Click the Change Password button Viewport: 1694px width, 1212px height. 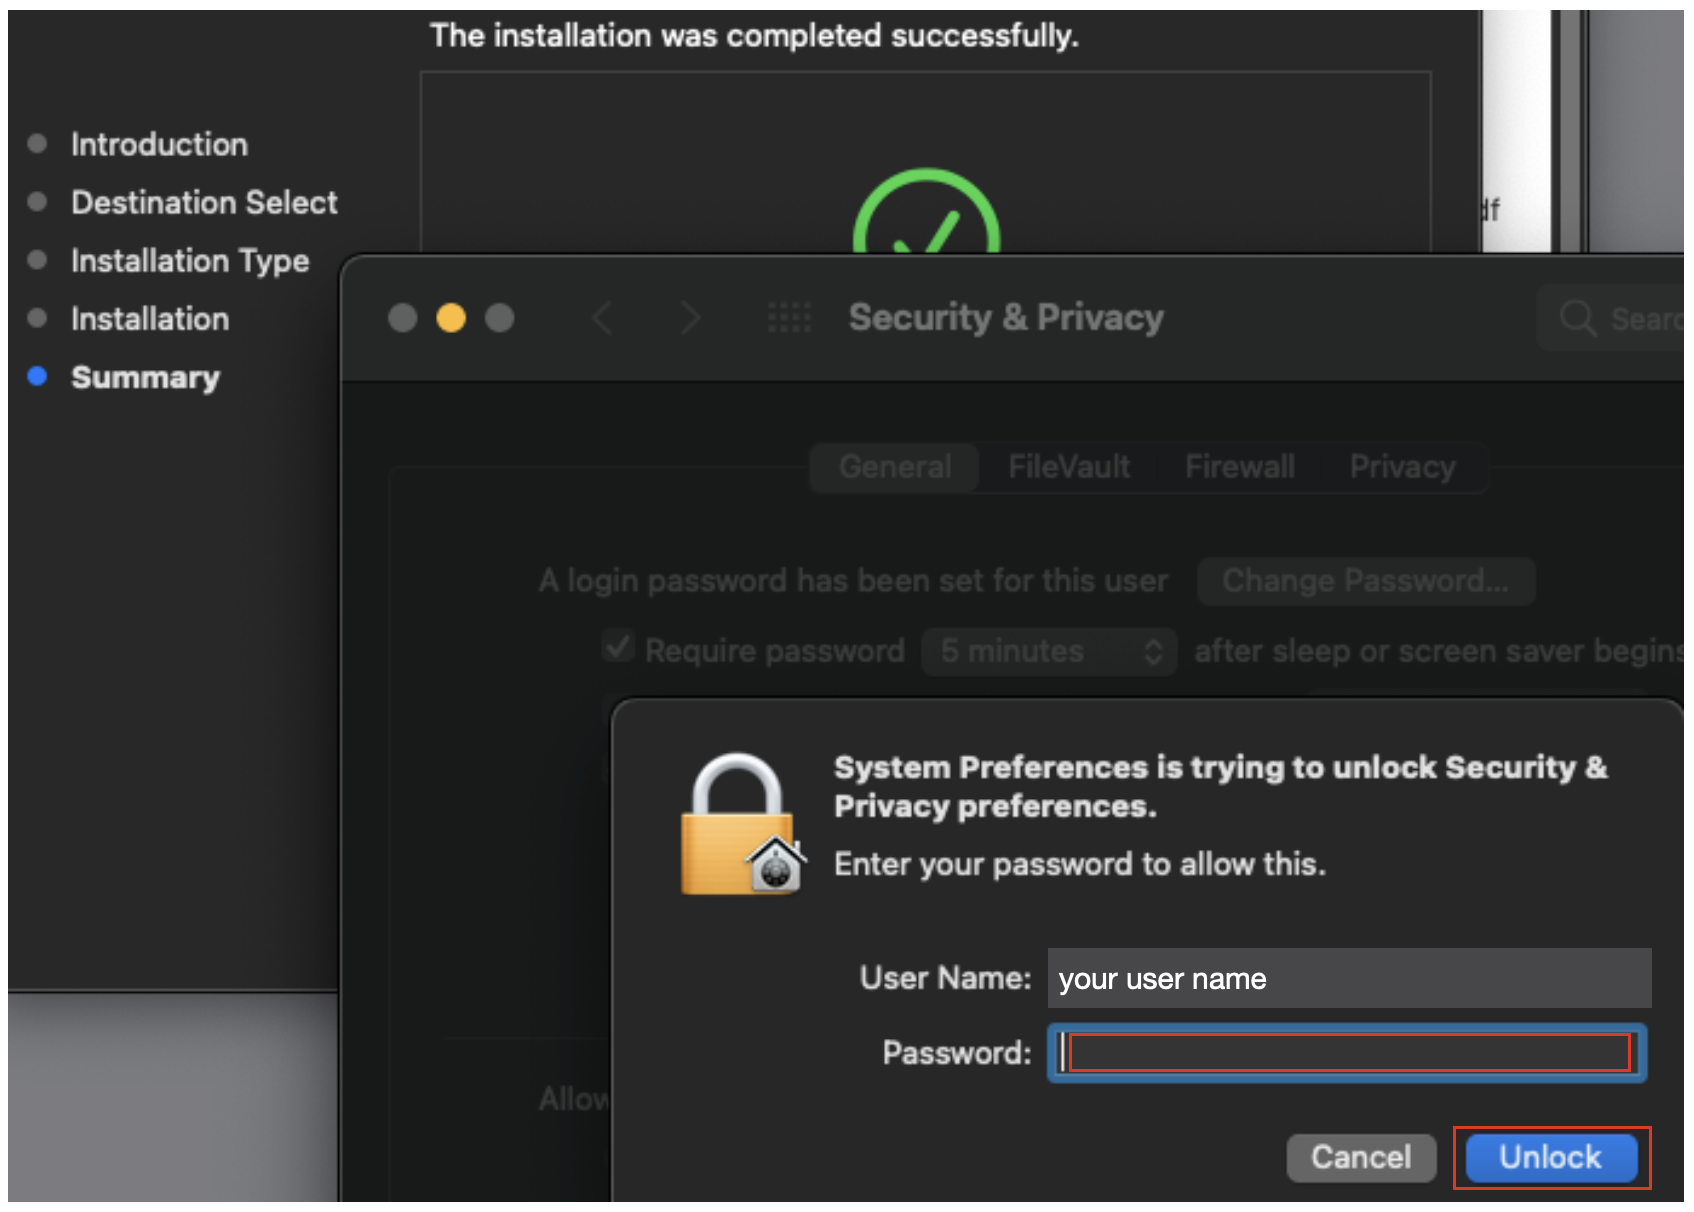(1365, 581)
